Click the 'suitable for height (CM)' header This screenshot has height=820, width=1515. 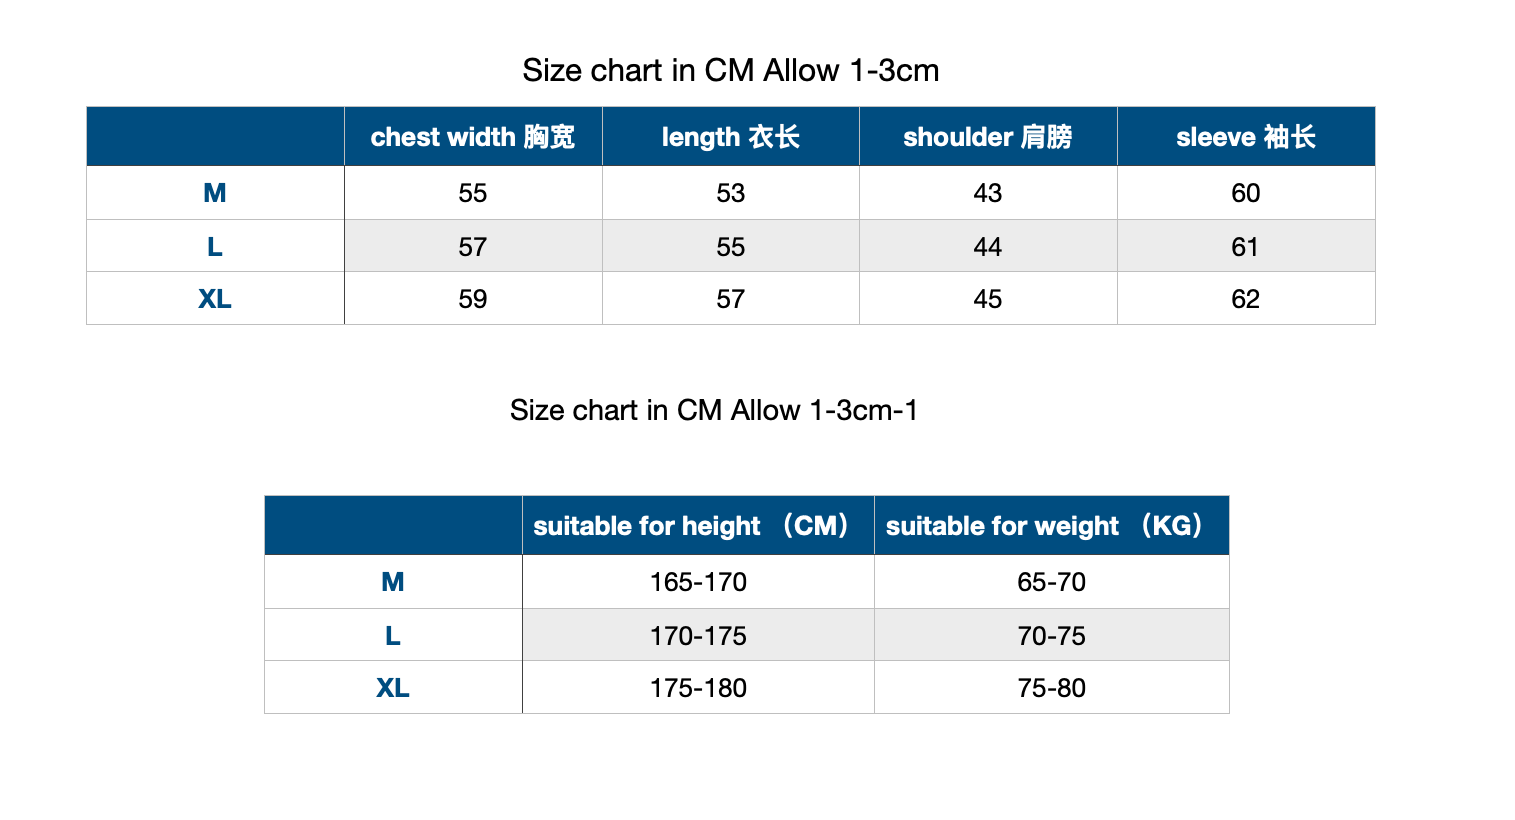point(698,526)
